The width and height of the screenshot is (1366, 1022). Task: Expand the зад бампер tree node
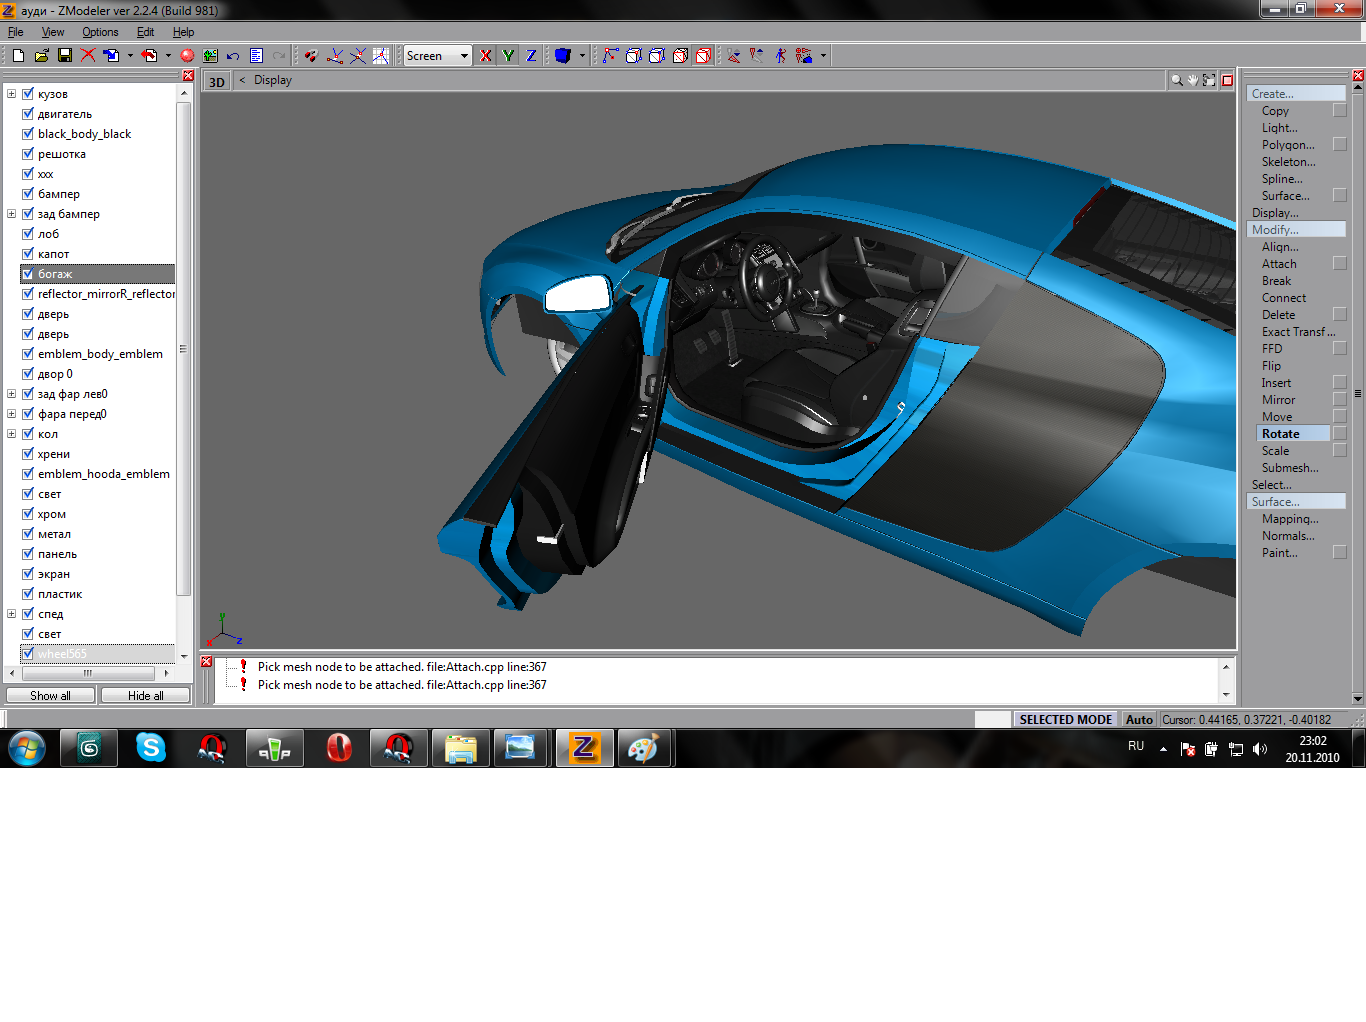click(12, 214)
